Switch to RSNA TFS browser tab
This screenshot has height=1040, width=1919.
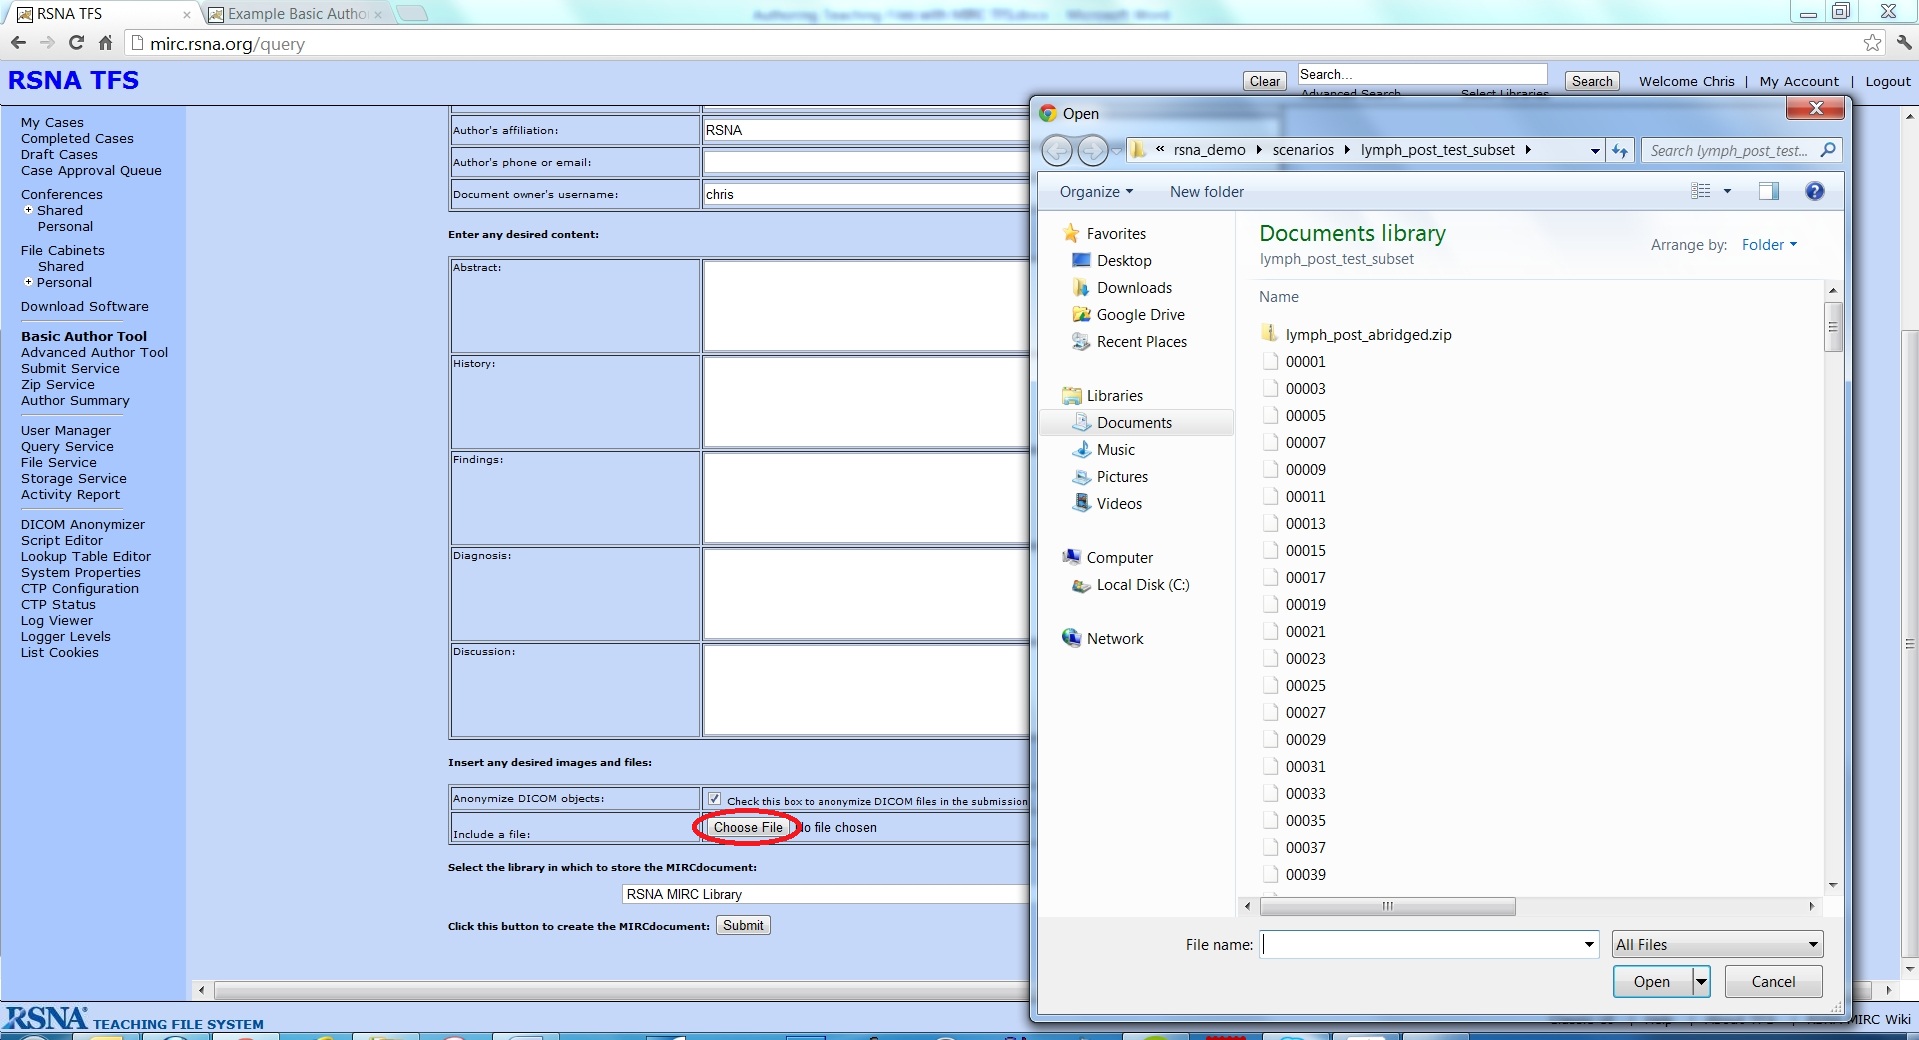(x=103, y=14)
